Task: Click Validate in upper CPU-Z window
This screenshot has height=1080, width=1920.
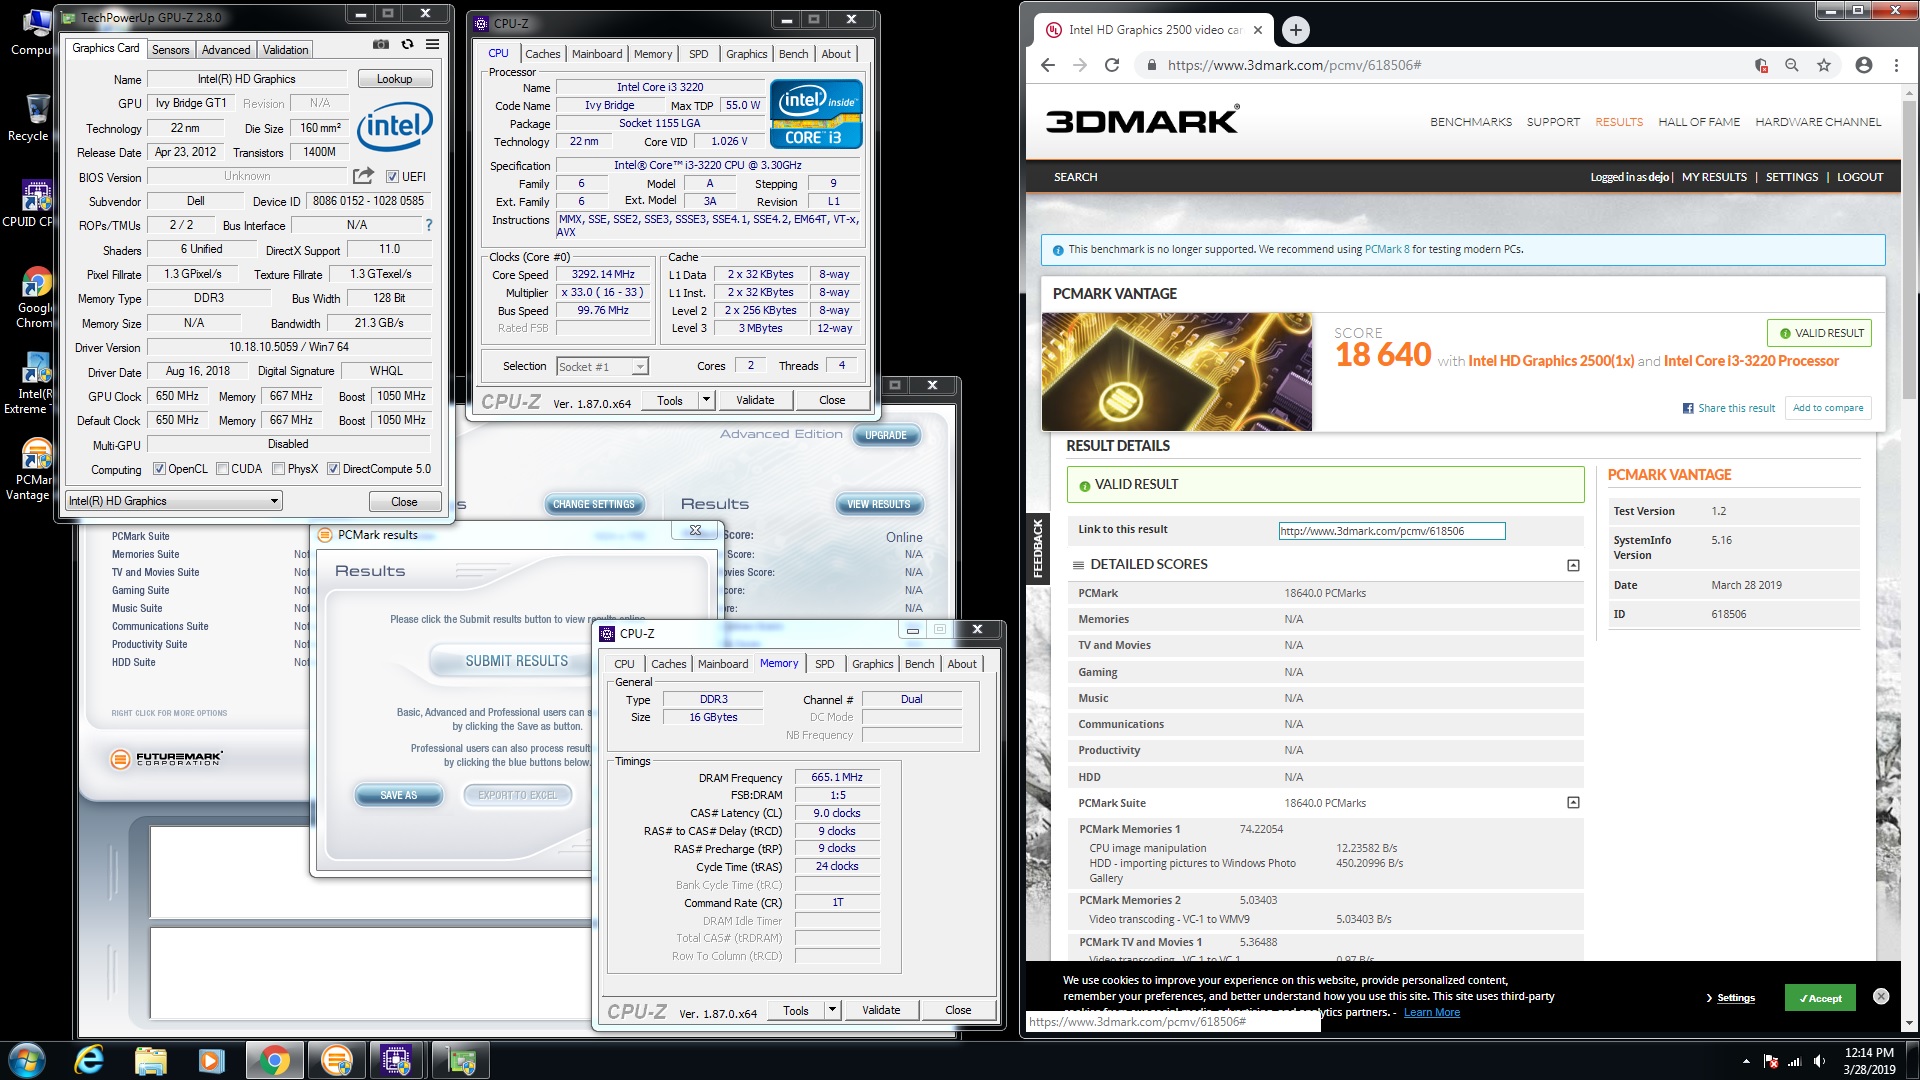Action: tap(755, 400)
